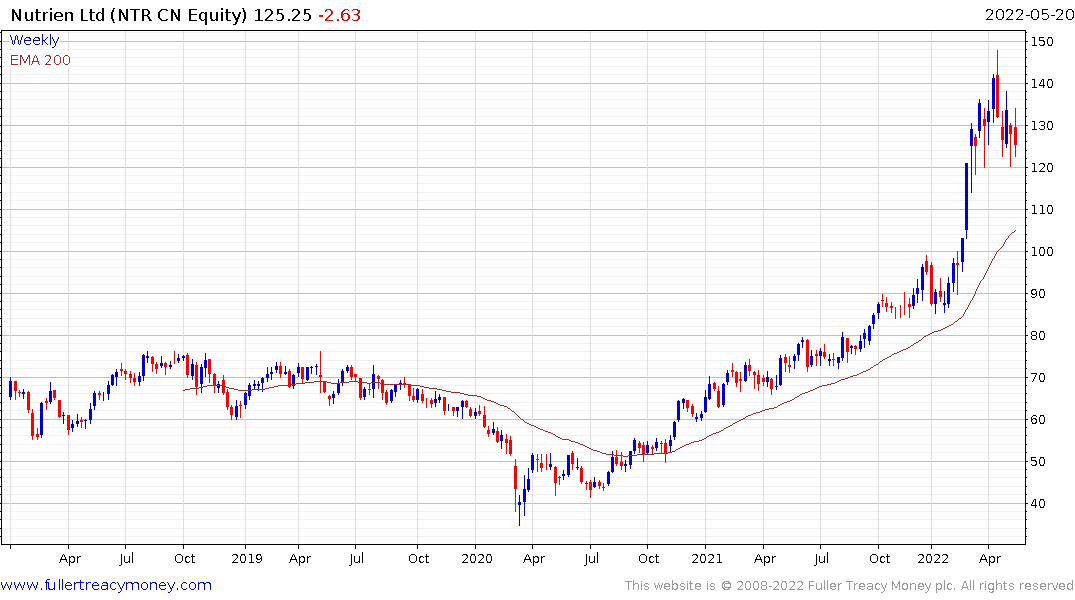Click the 60 price axis label
Screen dimensions: 1075x600
(1038, 420)
